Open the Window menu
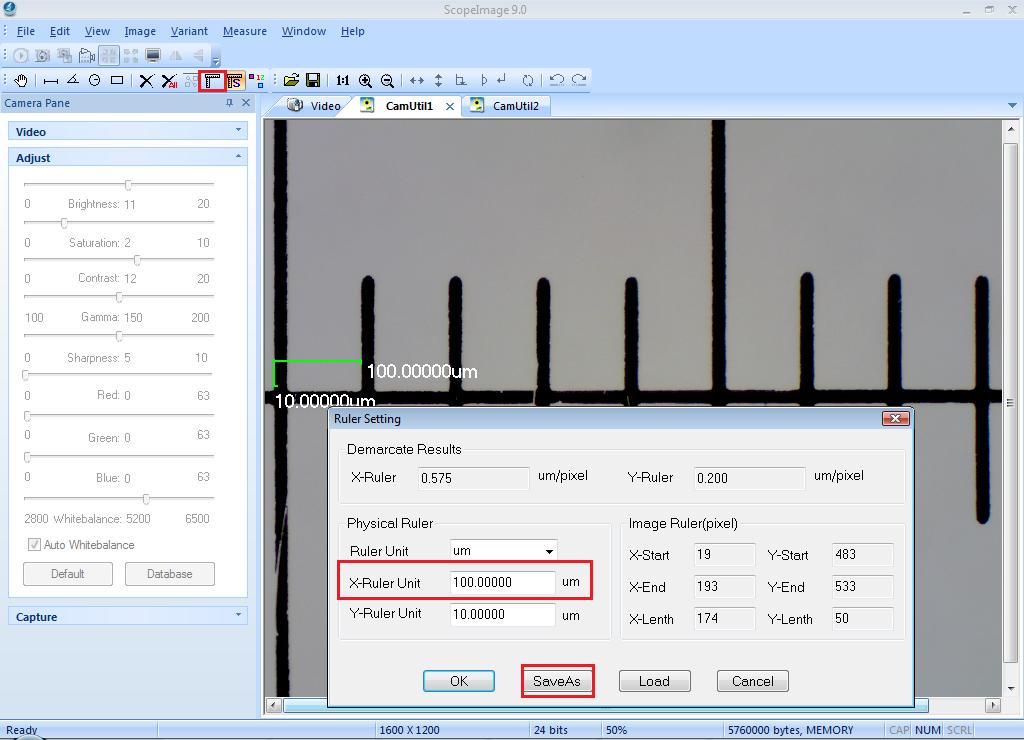1024x740 pixels. click(304, 31)
